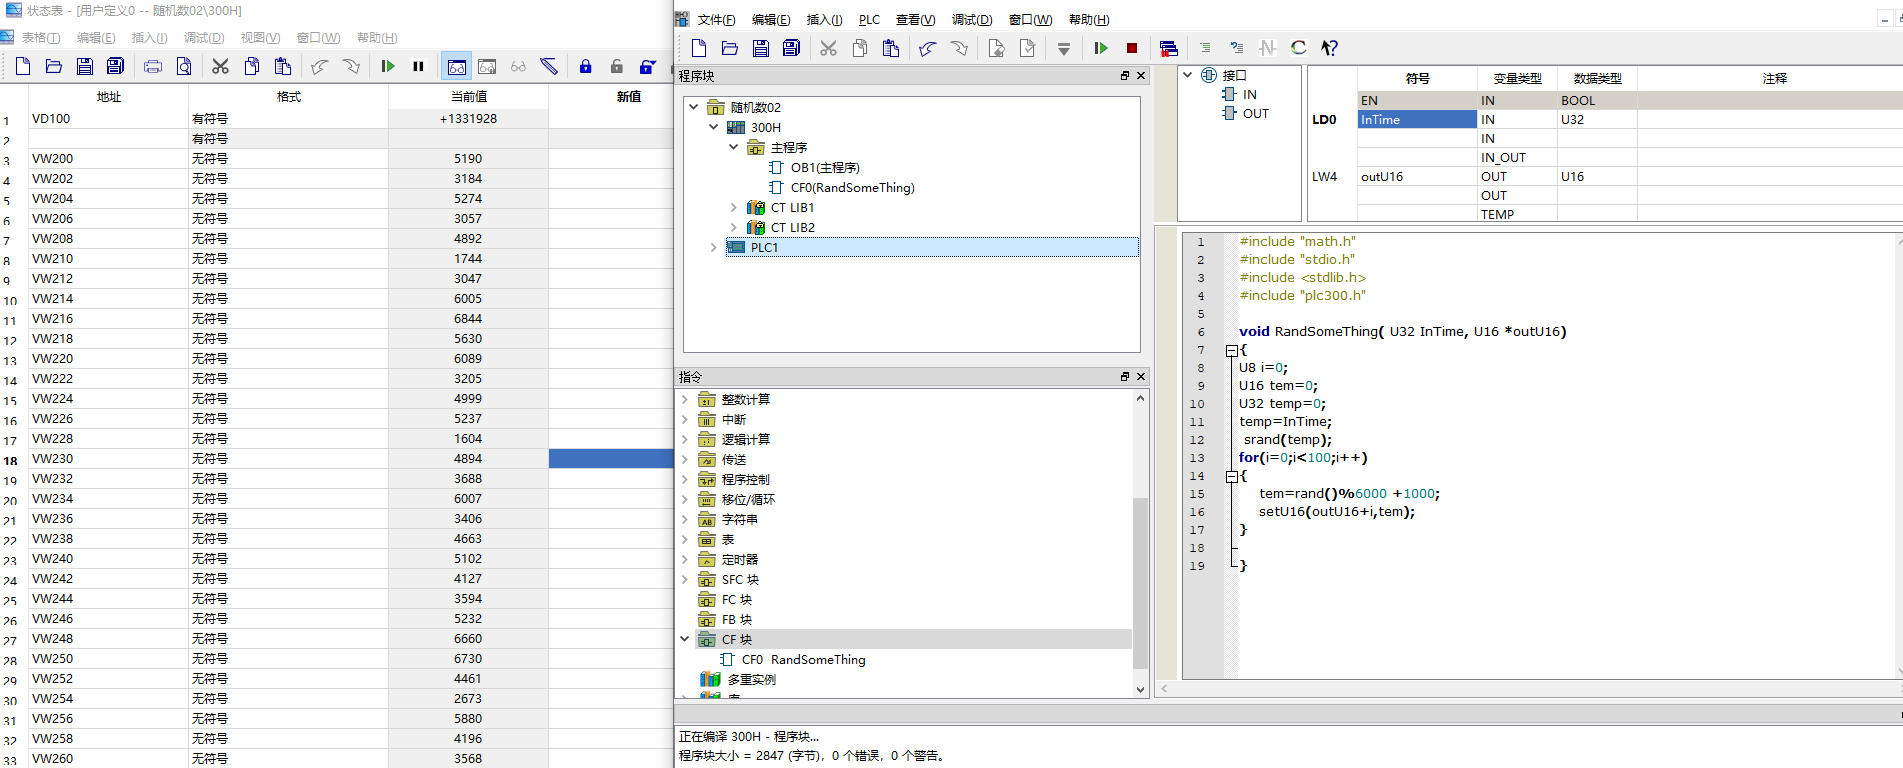Image resolution: width=1903 pixels, height=768 pixels.
Task: Open a file from status table toolbar
Action: point(54,67)
